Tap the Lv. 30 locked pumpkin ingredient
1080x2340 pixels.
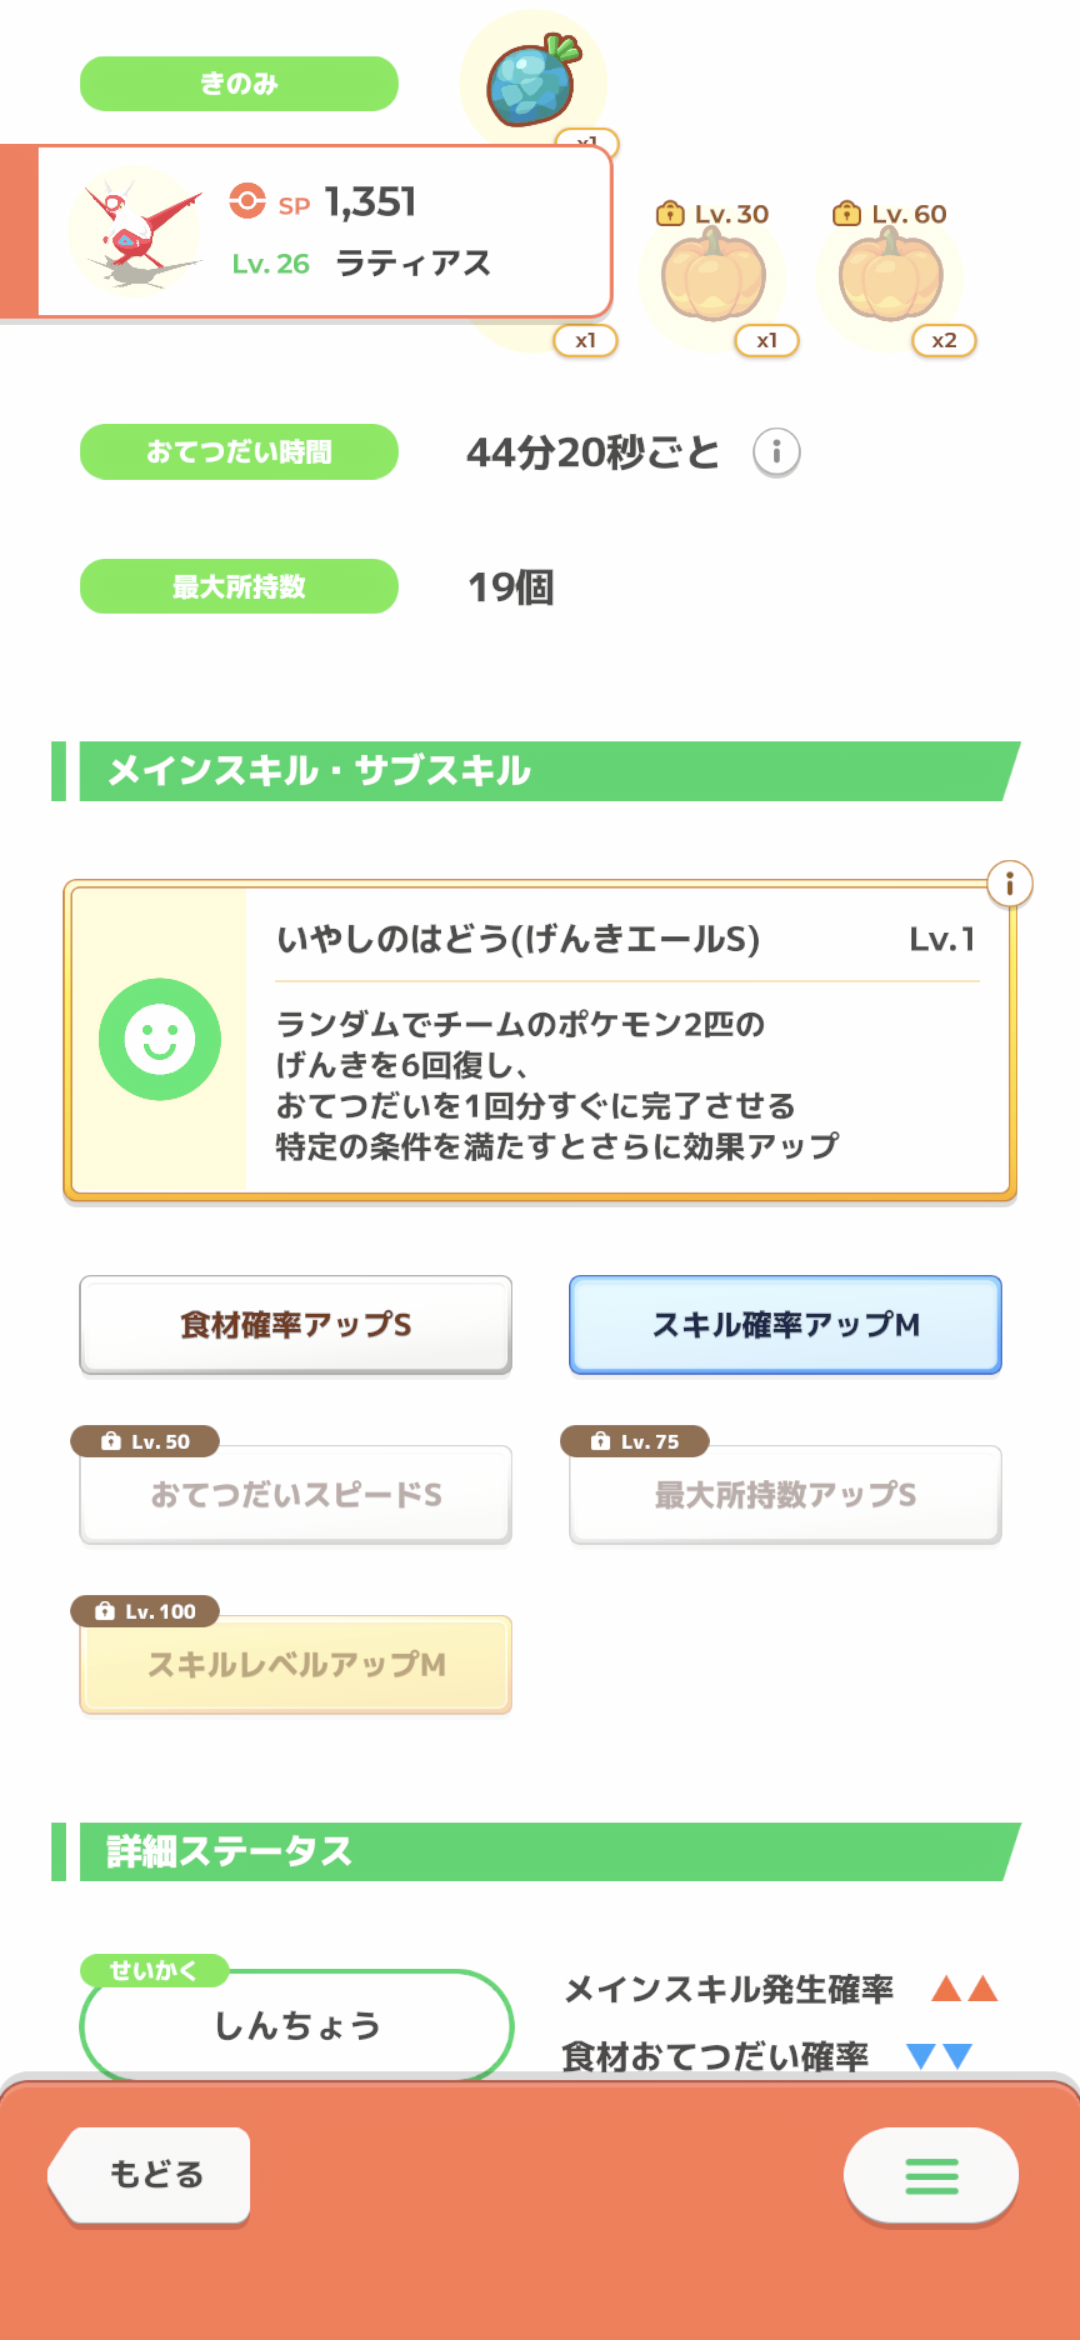coord(714,276)
